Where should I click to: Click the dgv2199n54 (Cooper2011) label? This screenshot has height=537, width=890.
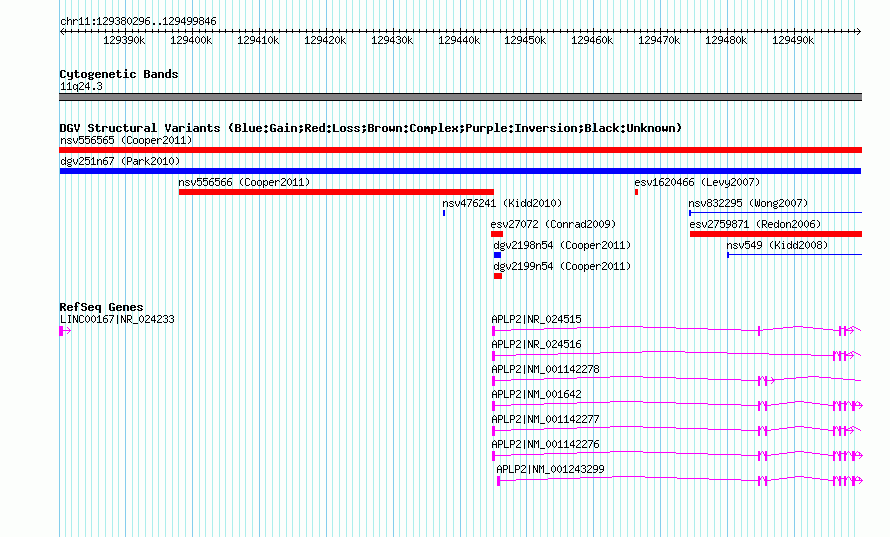coord(562,266)
